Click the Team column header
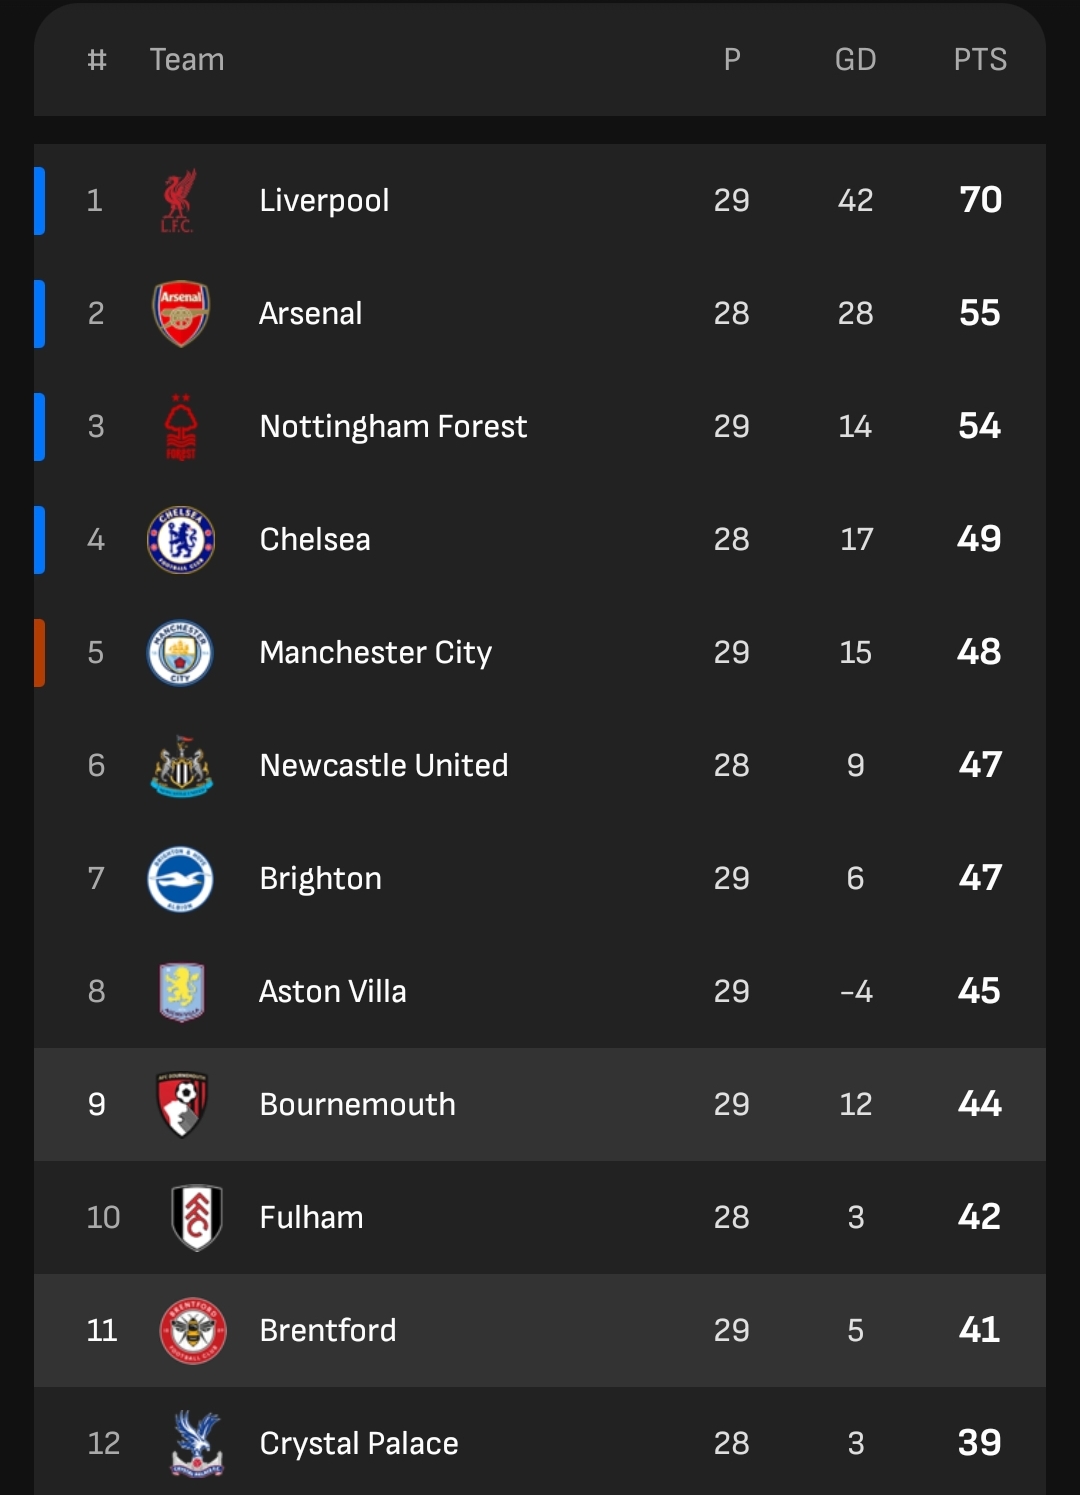1080x1495 pixels. pos(187,60)
